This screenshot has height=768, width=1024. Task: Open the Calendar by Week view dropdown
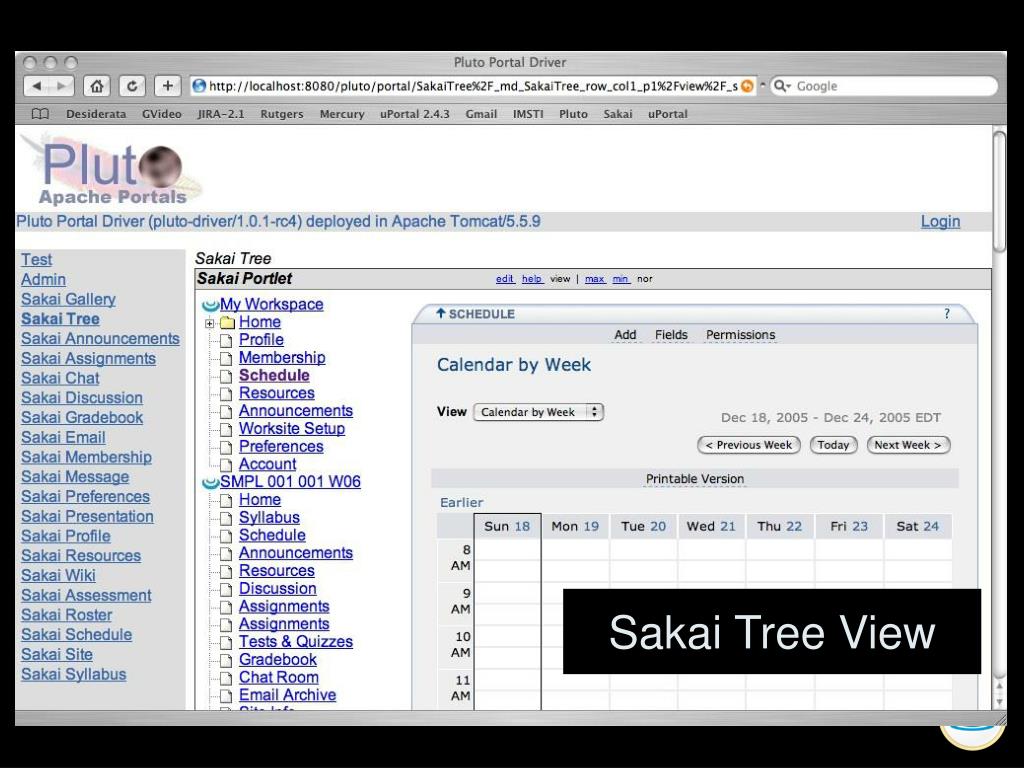tap(538, 412)
